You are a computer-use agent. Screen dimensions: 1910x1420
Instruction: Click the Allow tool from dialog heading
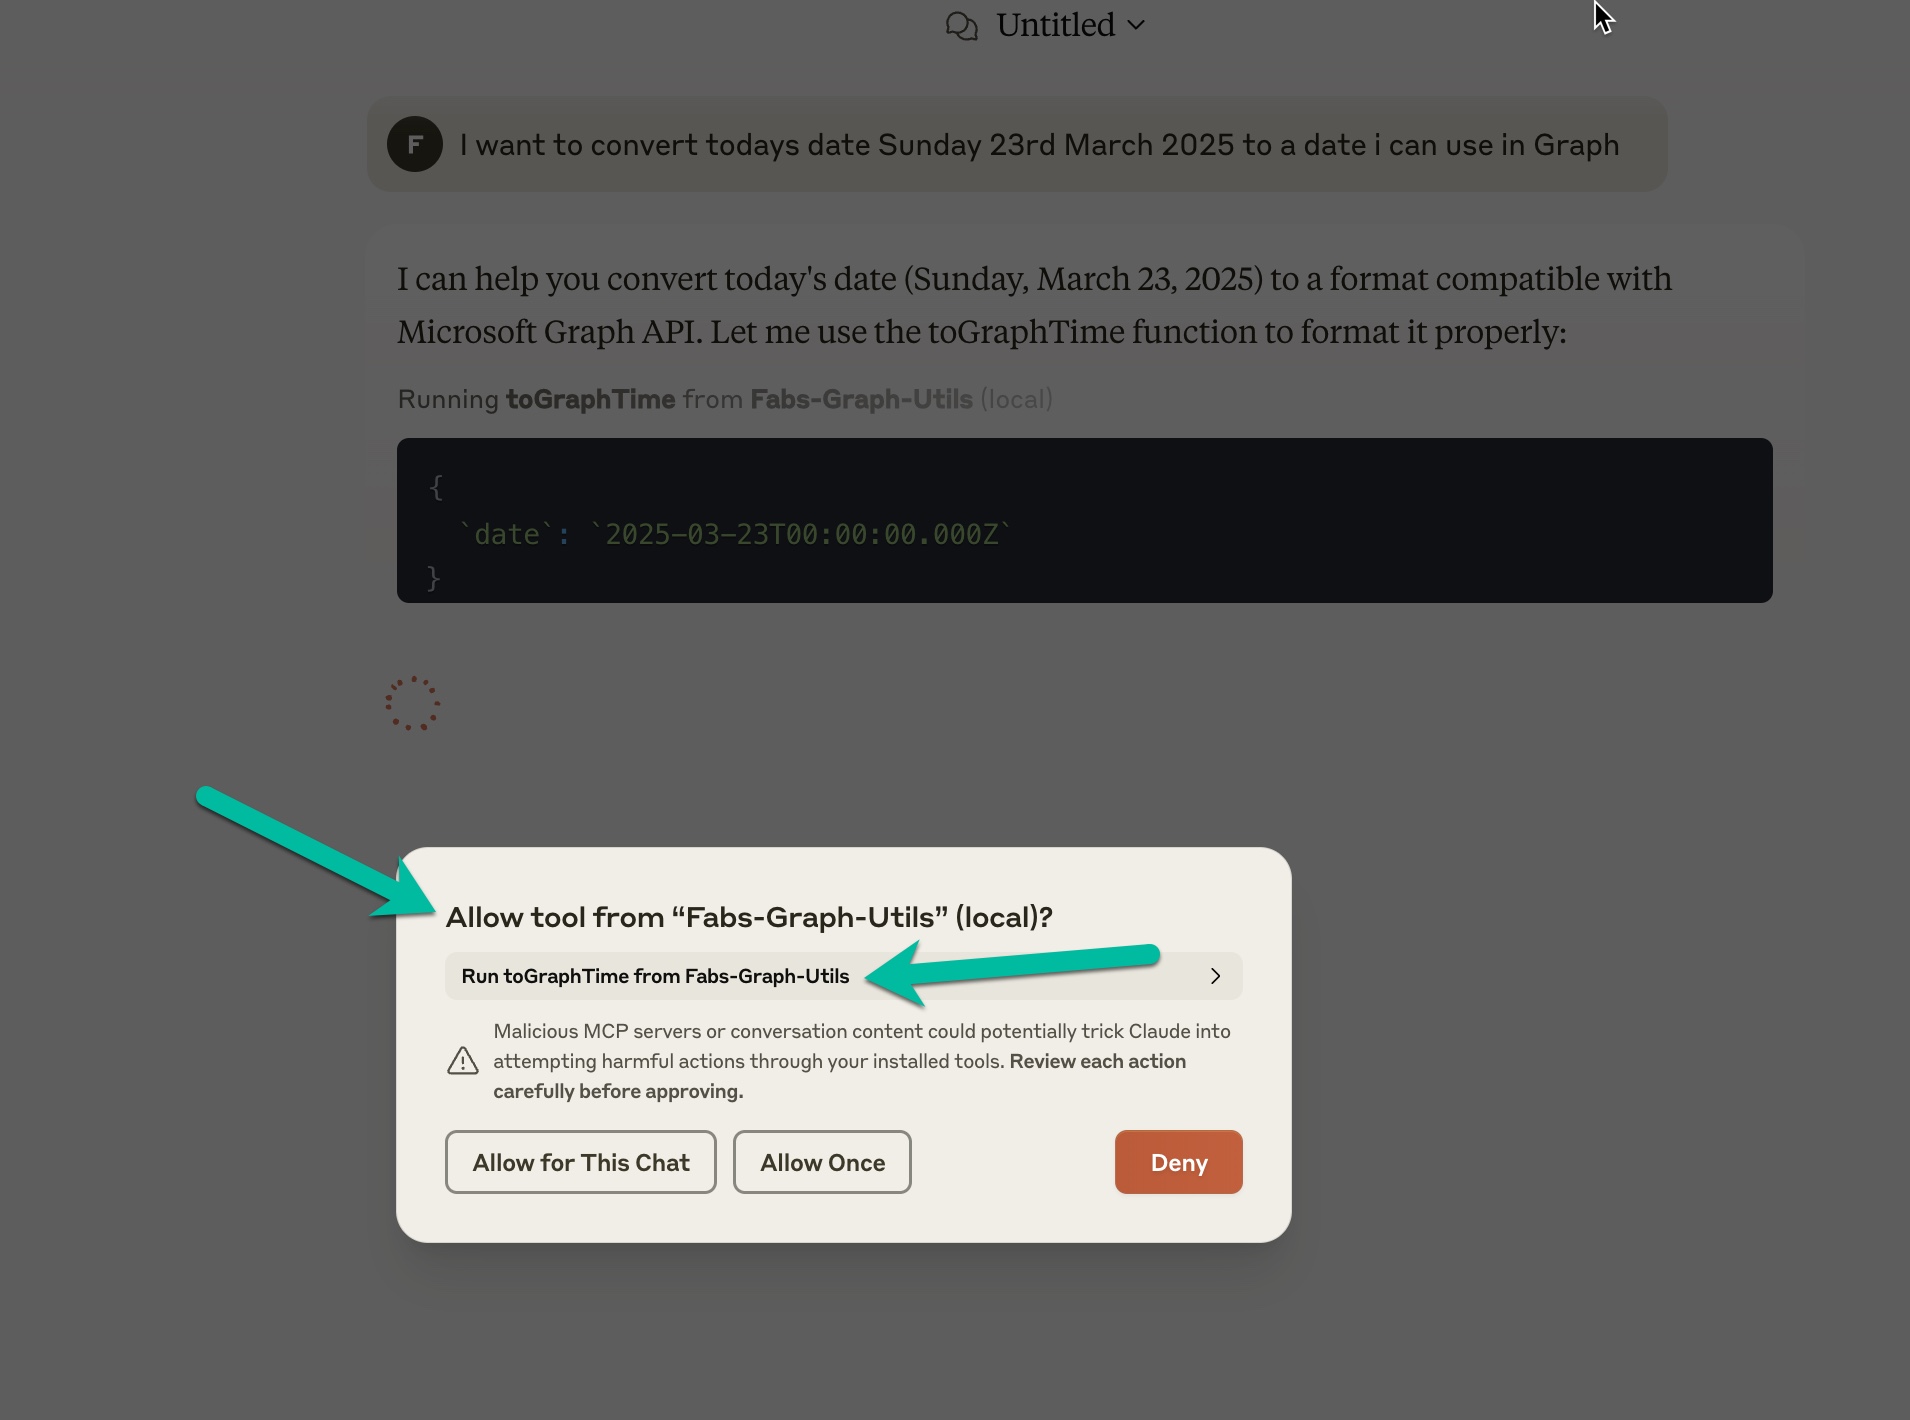tap(749, 916)
